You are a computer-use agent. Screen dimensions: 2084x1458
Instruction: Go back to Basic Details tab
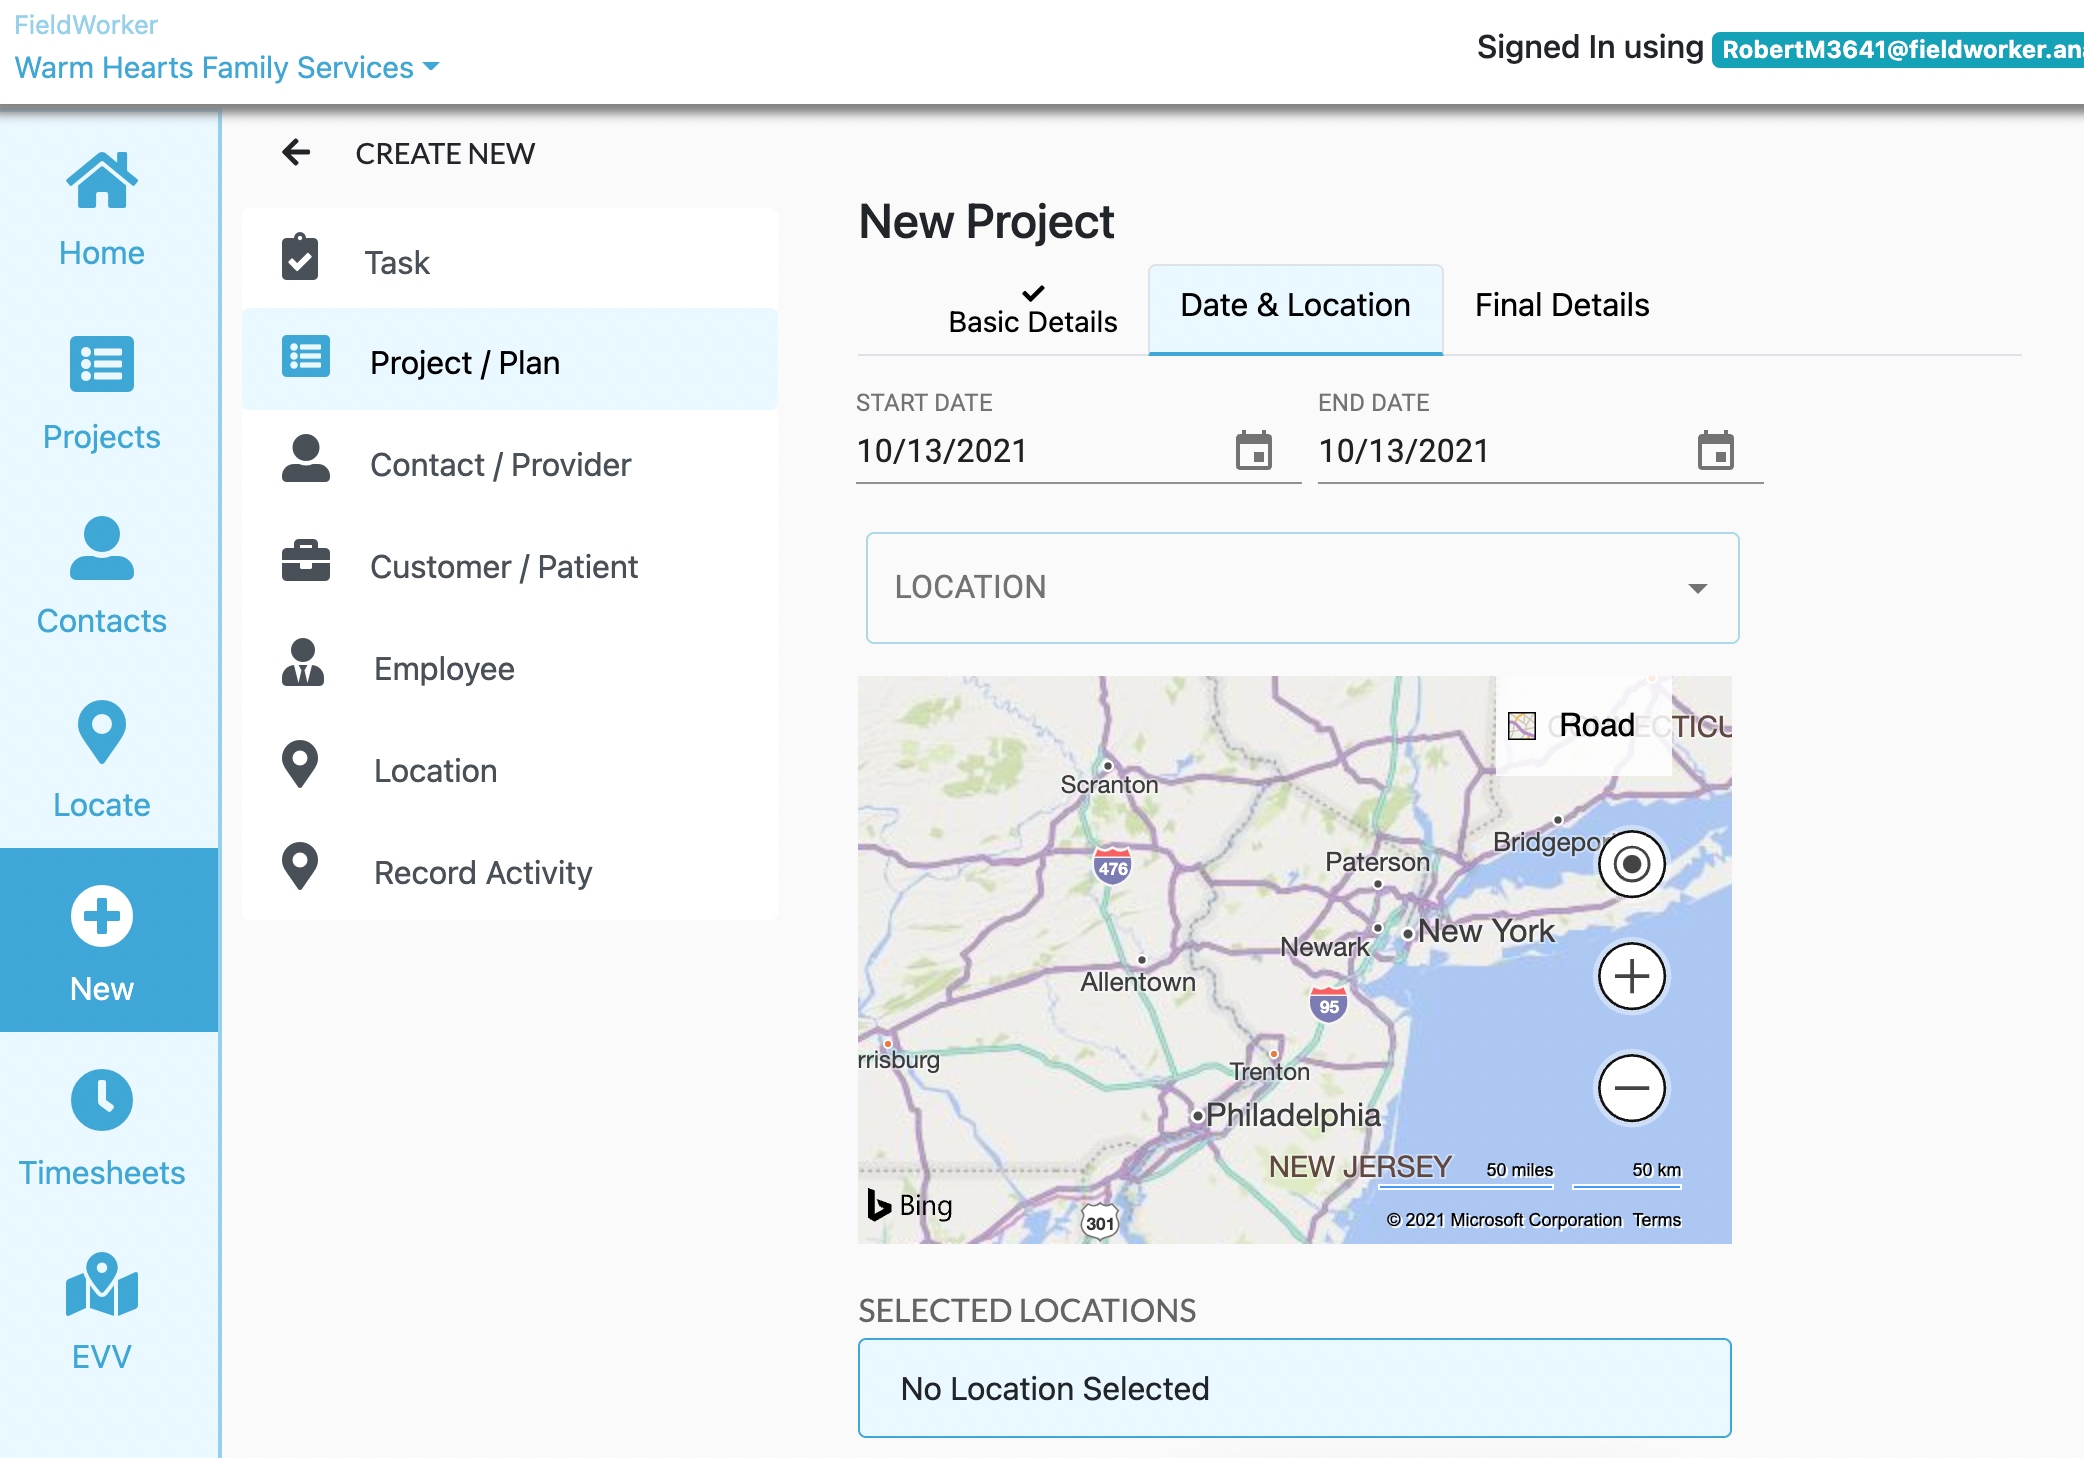tap(1032, 310)
